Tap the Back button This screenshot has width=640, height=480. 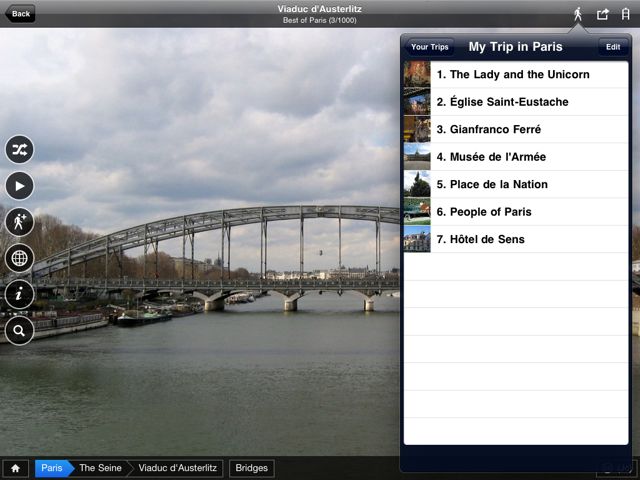(x=20, y=13)
